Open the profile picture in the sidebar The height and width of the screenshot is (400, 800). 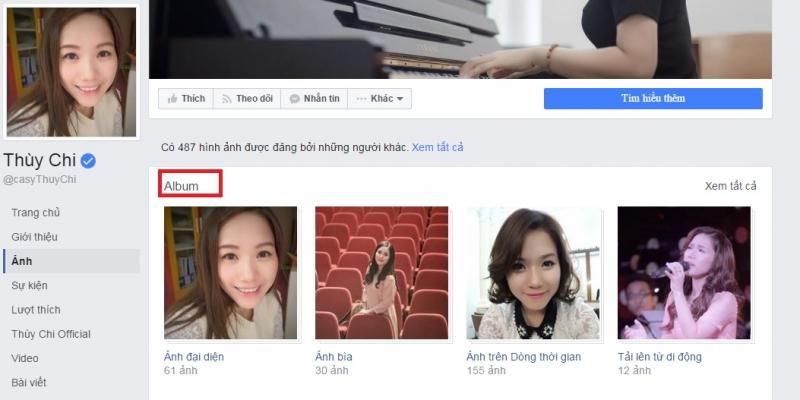71,73
